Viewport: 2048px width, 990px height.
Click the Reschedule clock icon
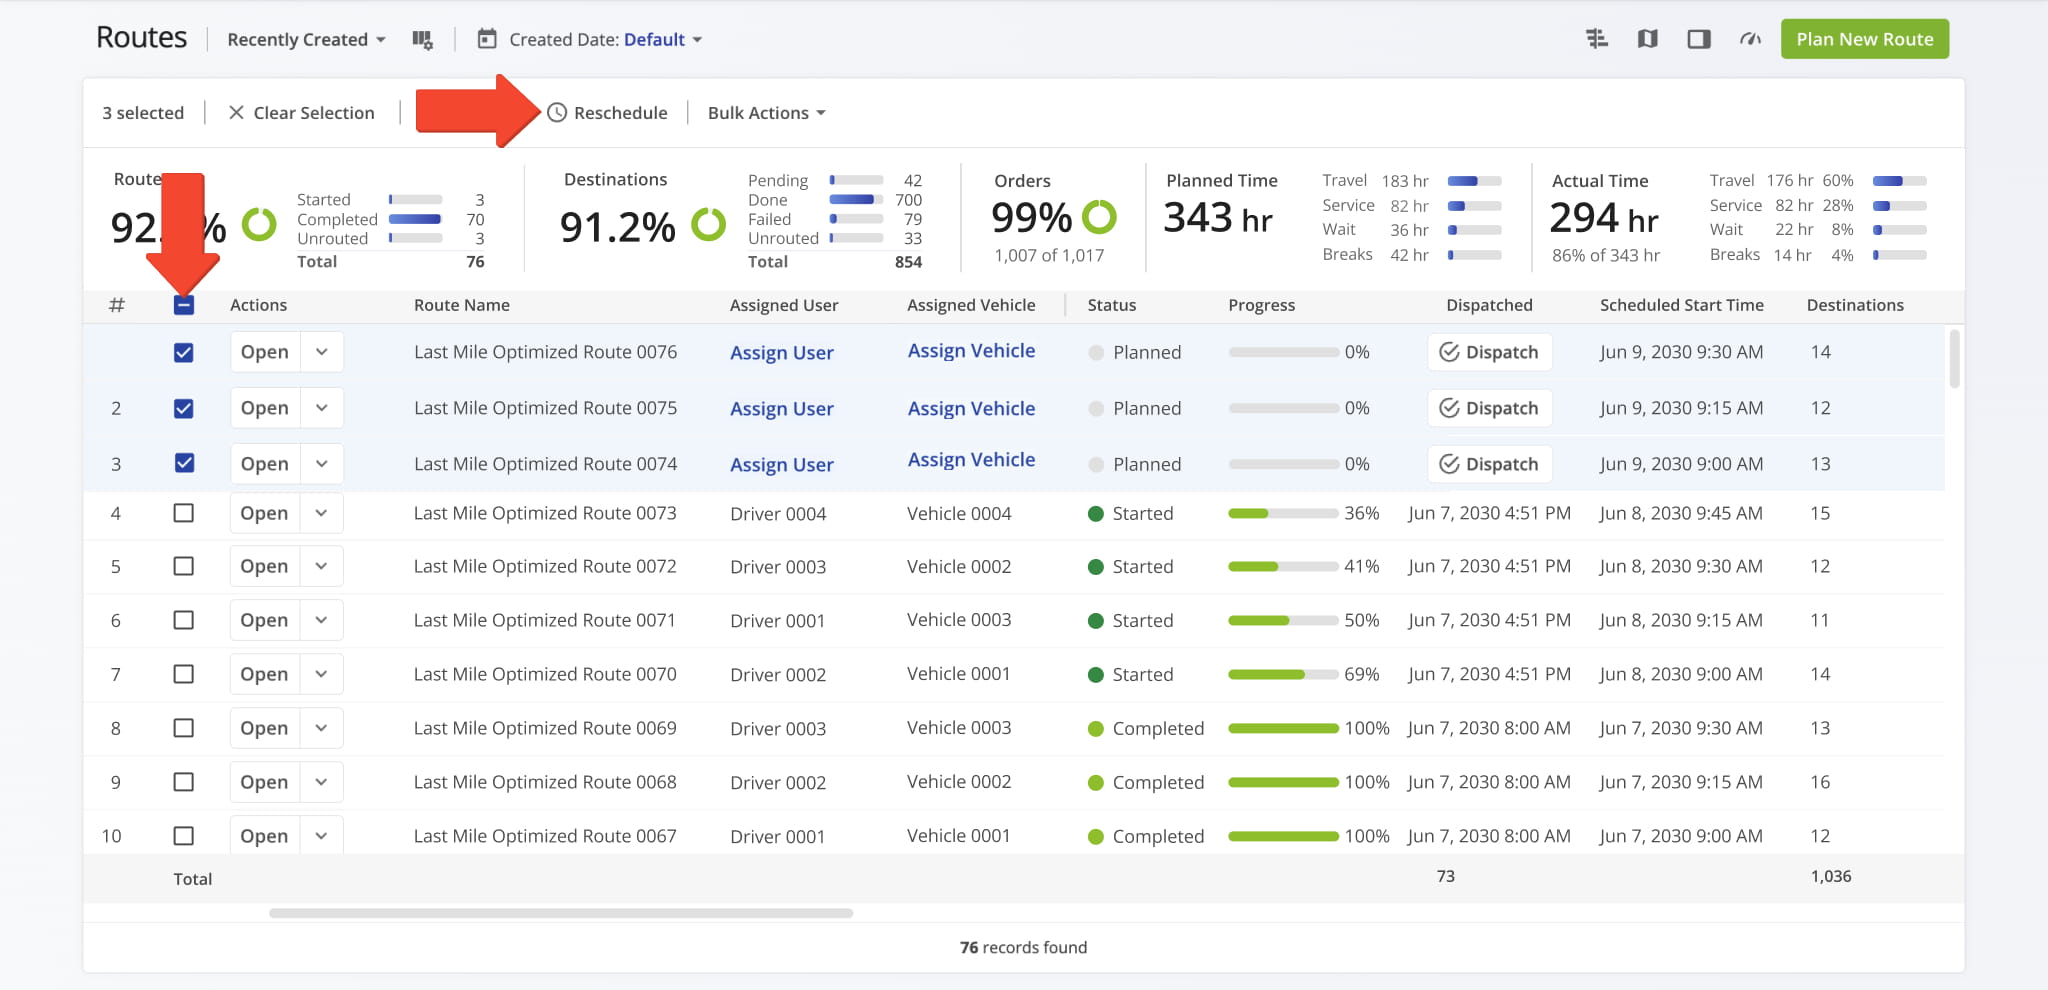557,113
